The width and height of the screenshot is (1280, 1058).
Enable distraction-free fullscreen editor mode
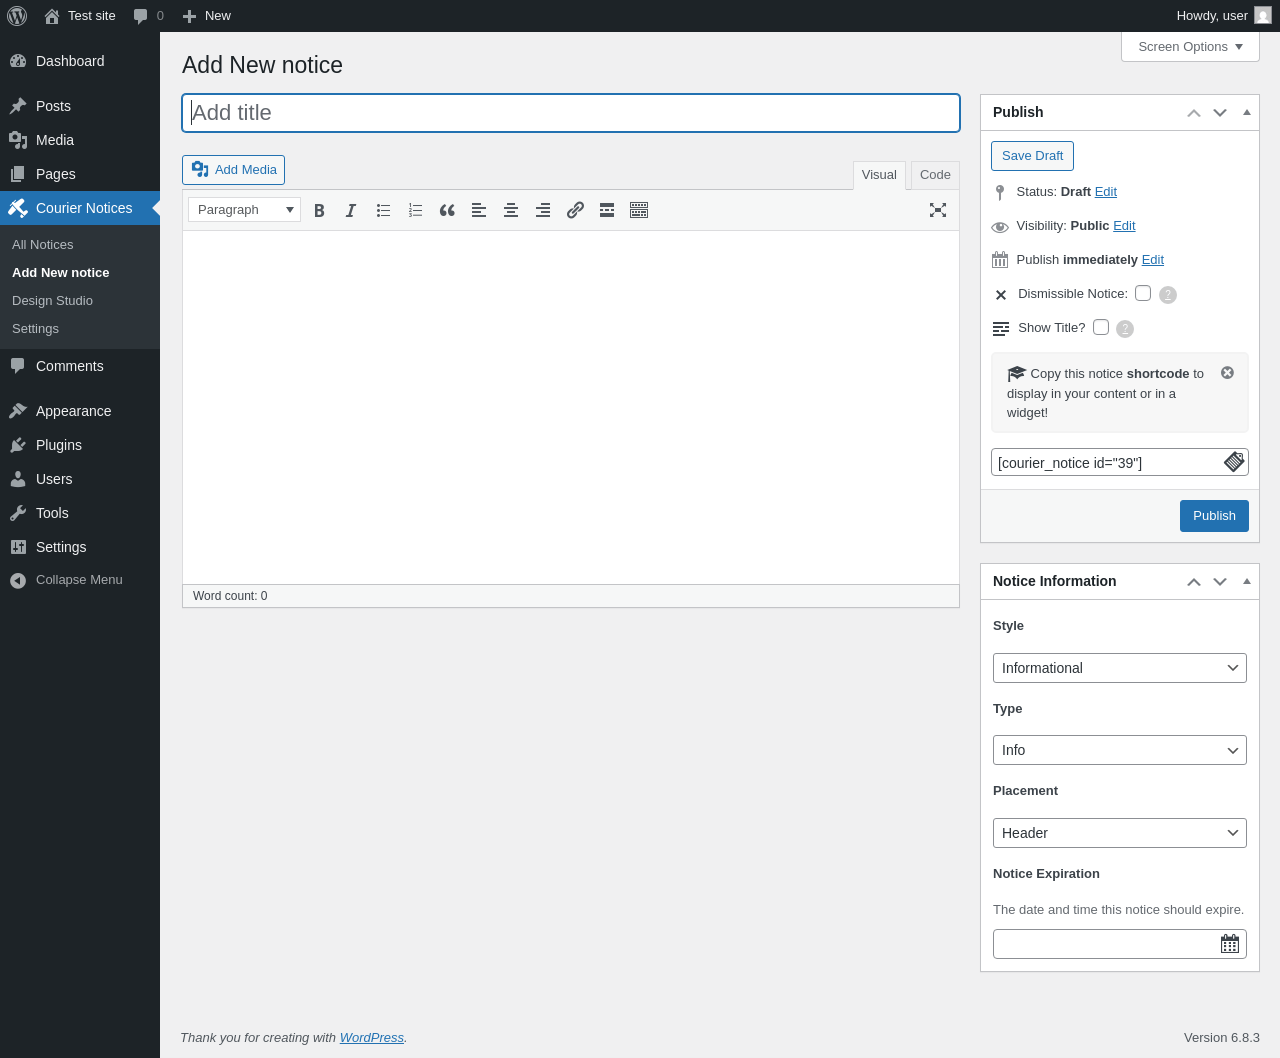point(938,210)
